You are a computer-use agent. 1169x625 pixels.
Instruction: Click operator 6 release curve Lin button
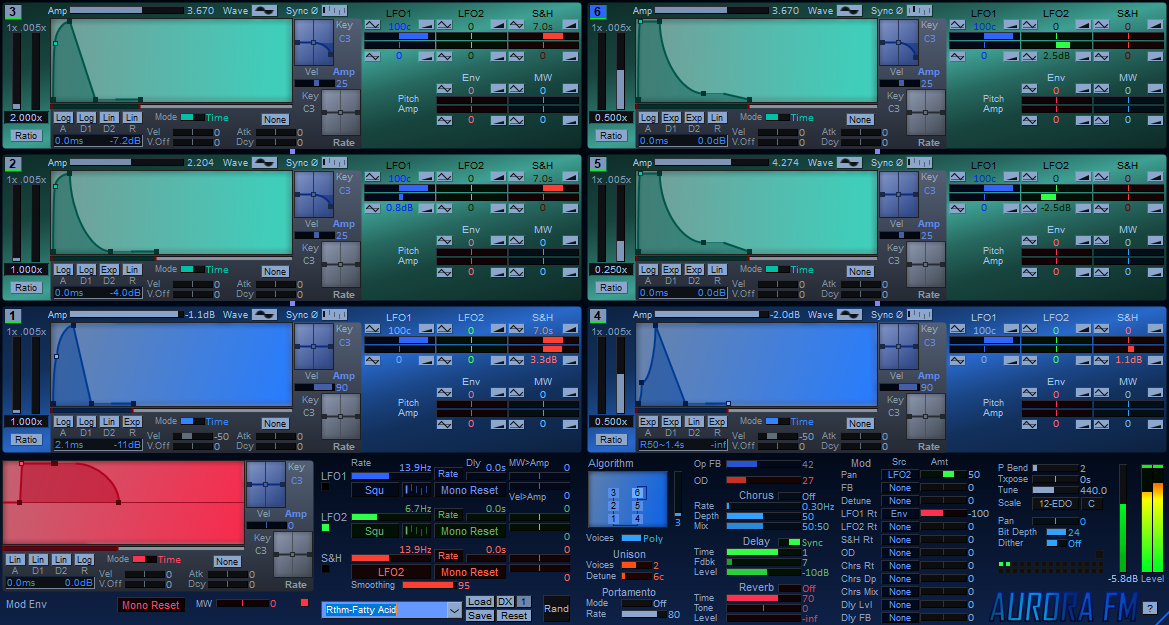(x=717, y=118)
